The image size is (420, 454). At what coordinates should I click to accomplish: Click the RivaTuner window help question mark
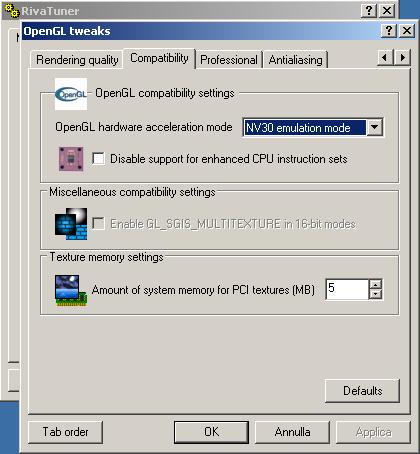point(369,10)
